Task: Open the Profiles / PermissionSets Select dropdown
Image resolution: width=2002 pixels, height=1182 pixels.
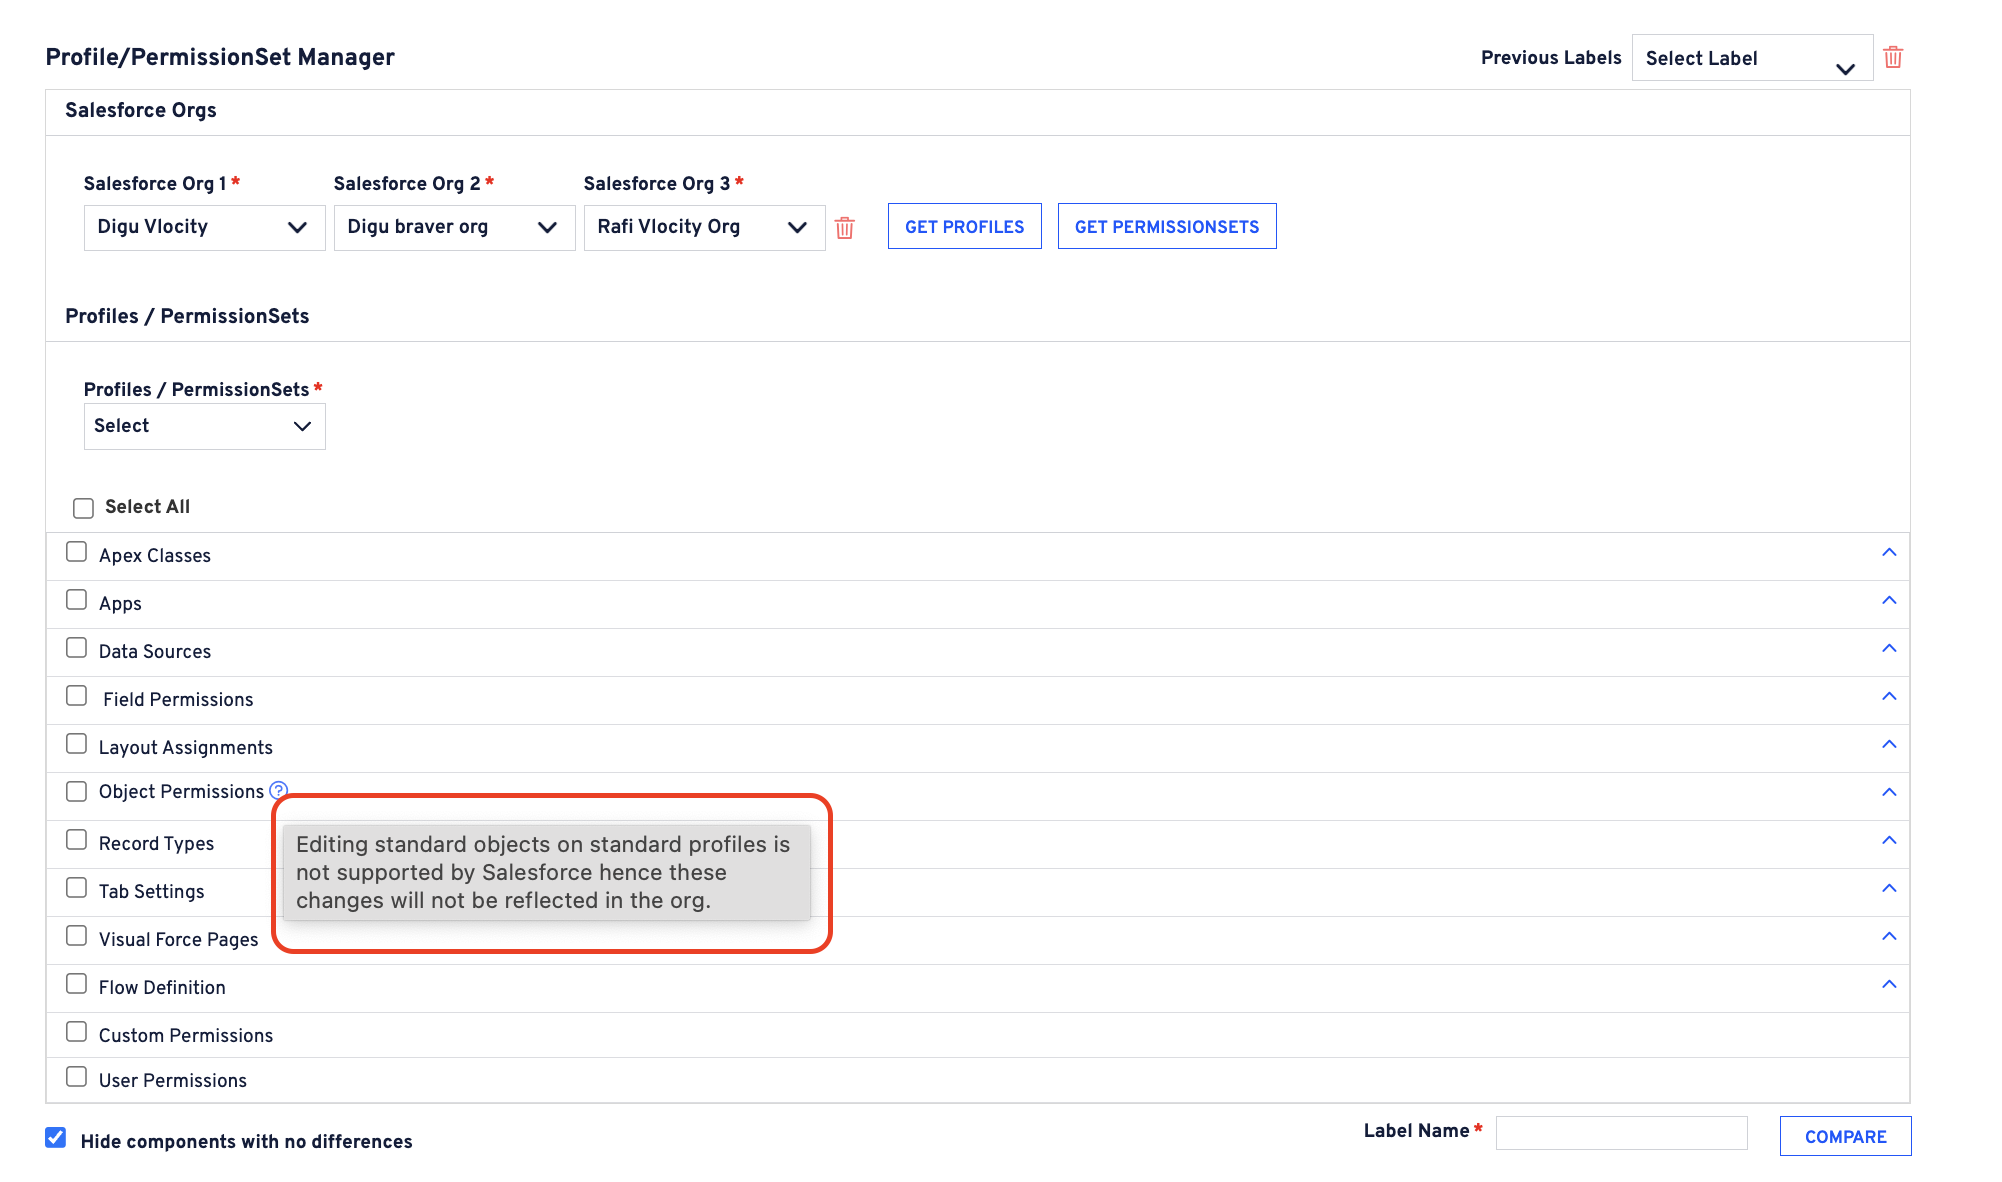Action: 204,426
